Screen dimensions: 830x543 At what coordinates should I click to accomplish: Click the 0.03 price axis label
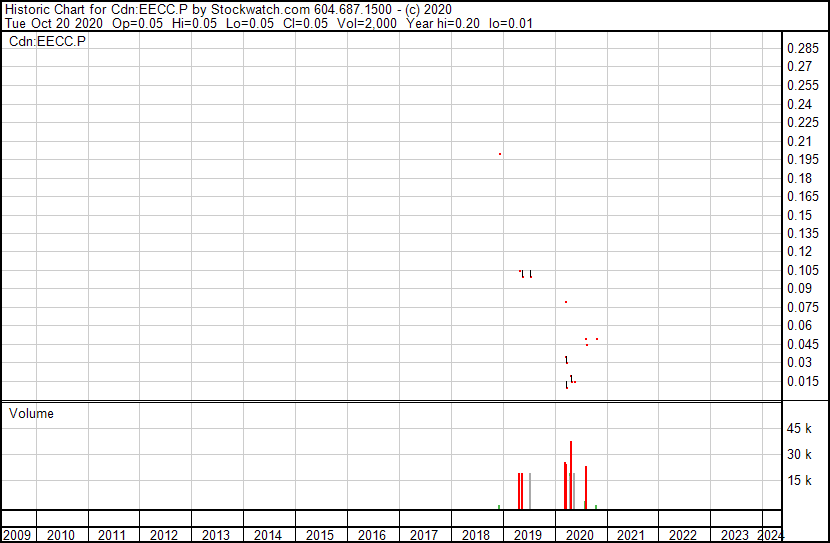point(799,362)
